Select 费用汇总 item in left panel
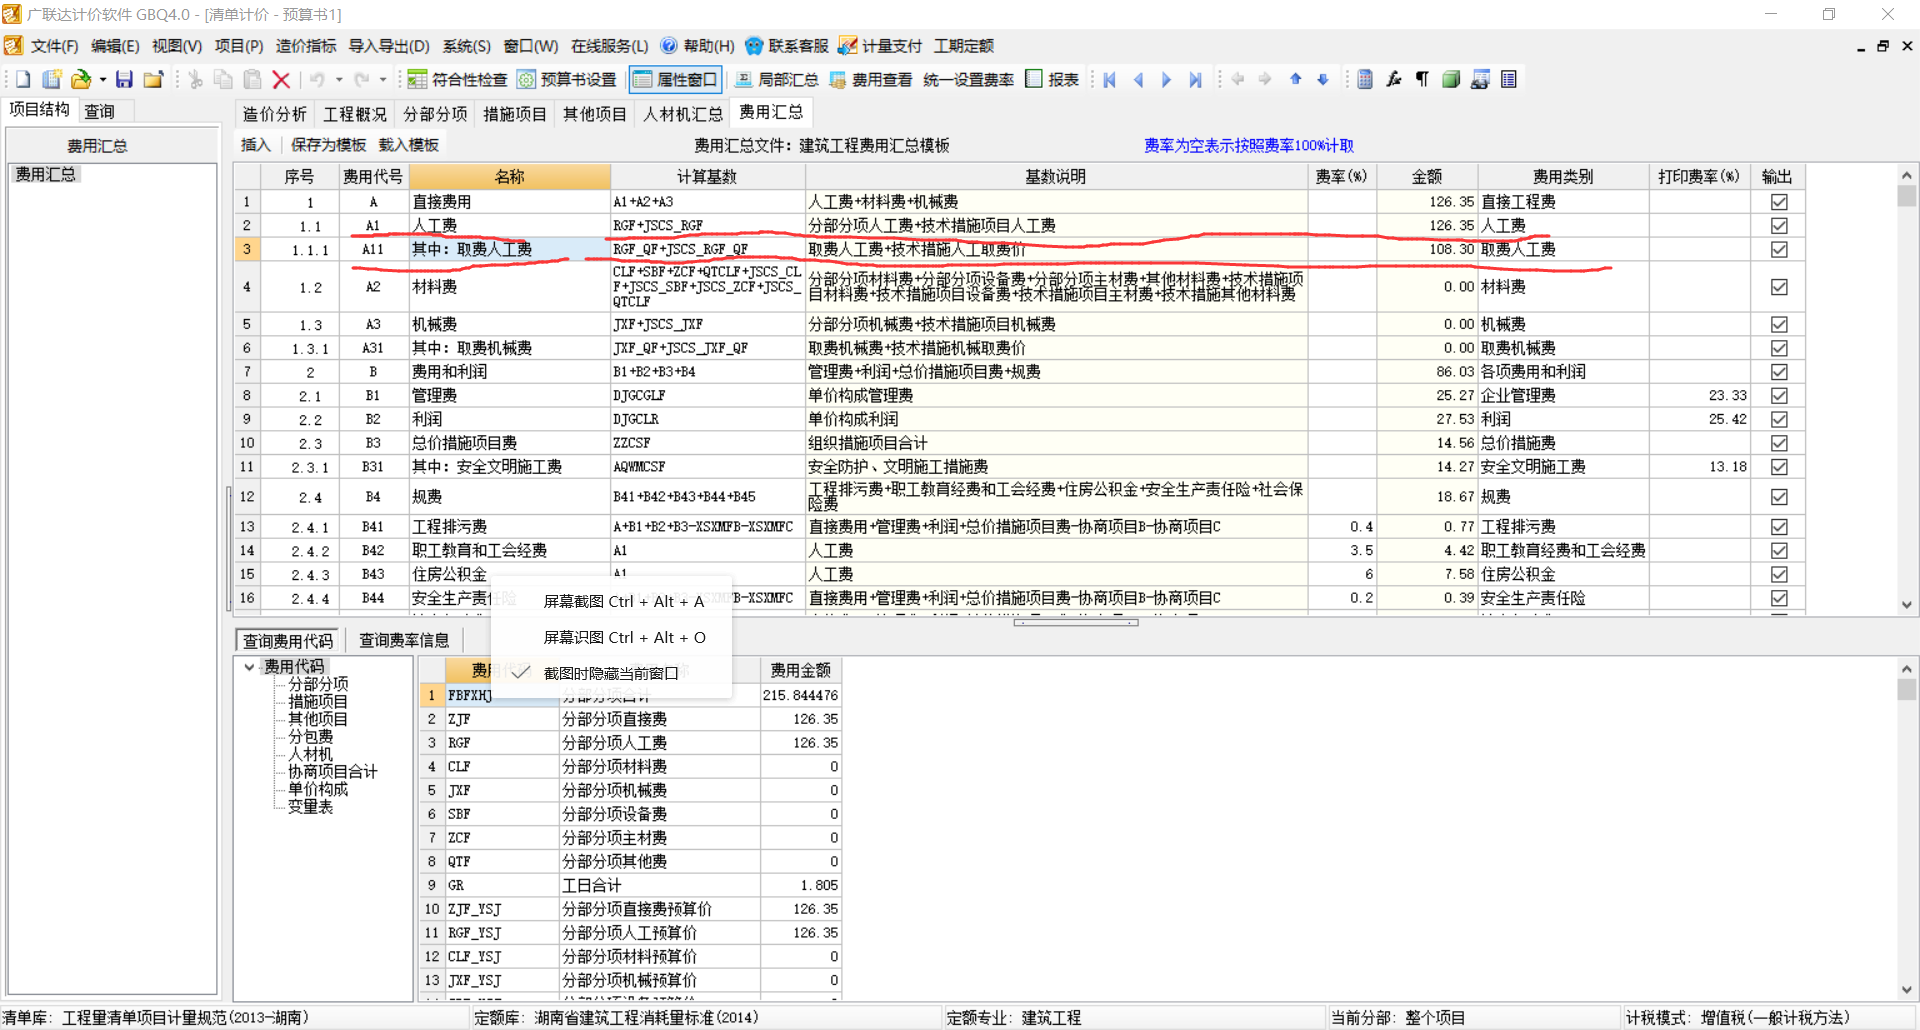This screenshot has width=1920, height=1030. point(45,174)
